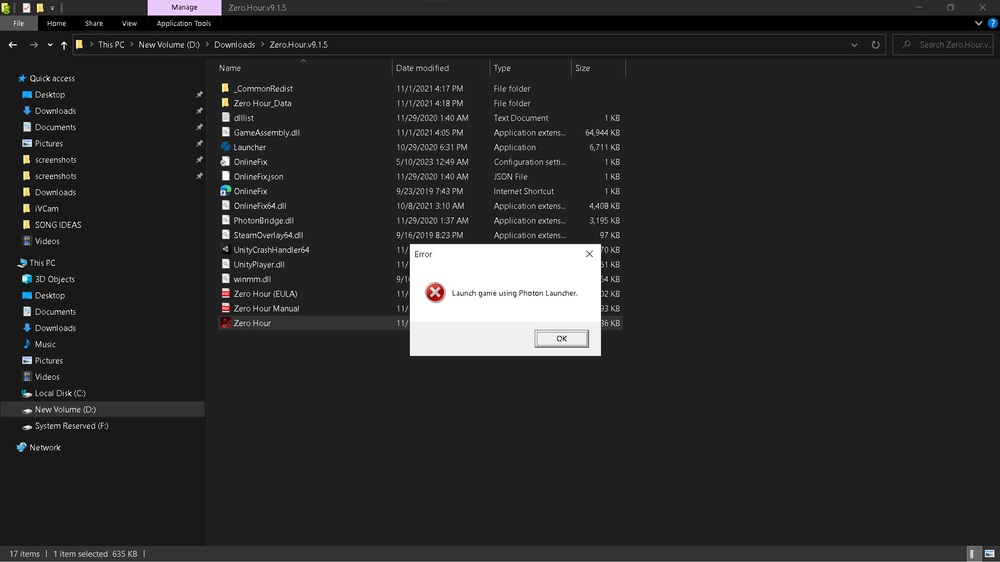This screenshot has width=1000, height=562.
Task: Click New Volume (D:) breadcrumb
Action: tap(169, 45)
